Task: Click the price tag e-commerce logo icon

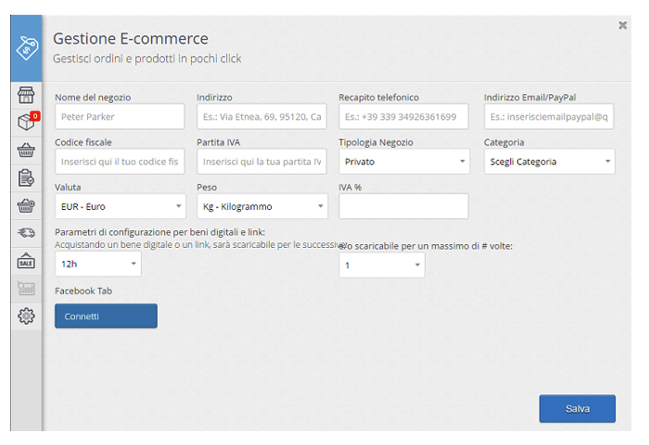Action: coord(26,48)
